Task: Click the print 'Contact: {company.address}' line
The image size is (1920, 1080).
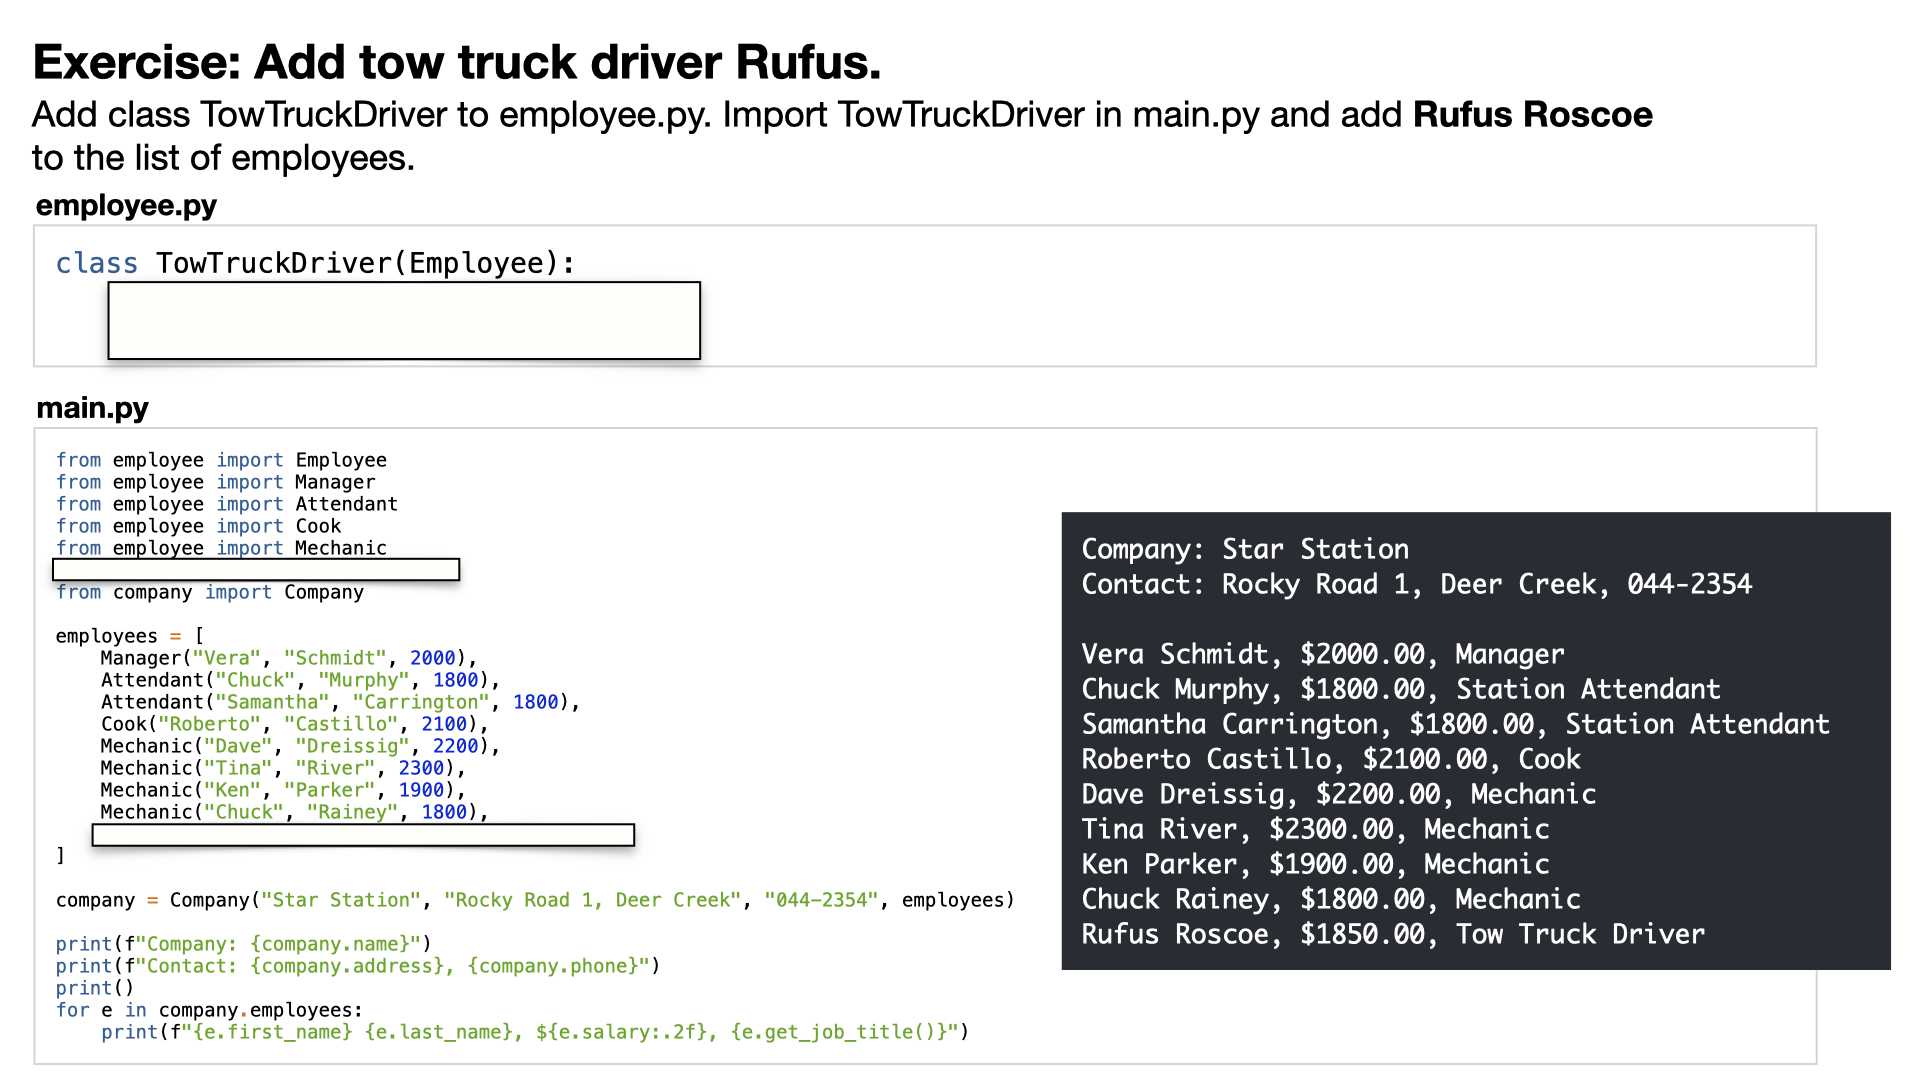Action: pos(358,966)
